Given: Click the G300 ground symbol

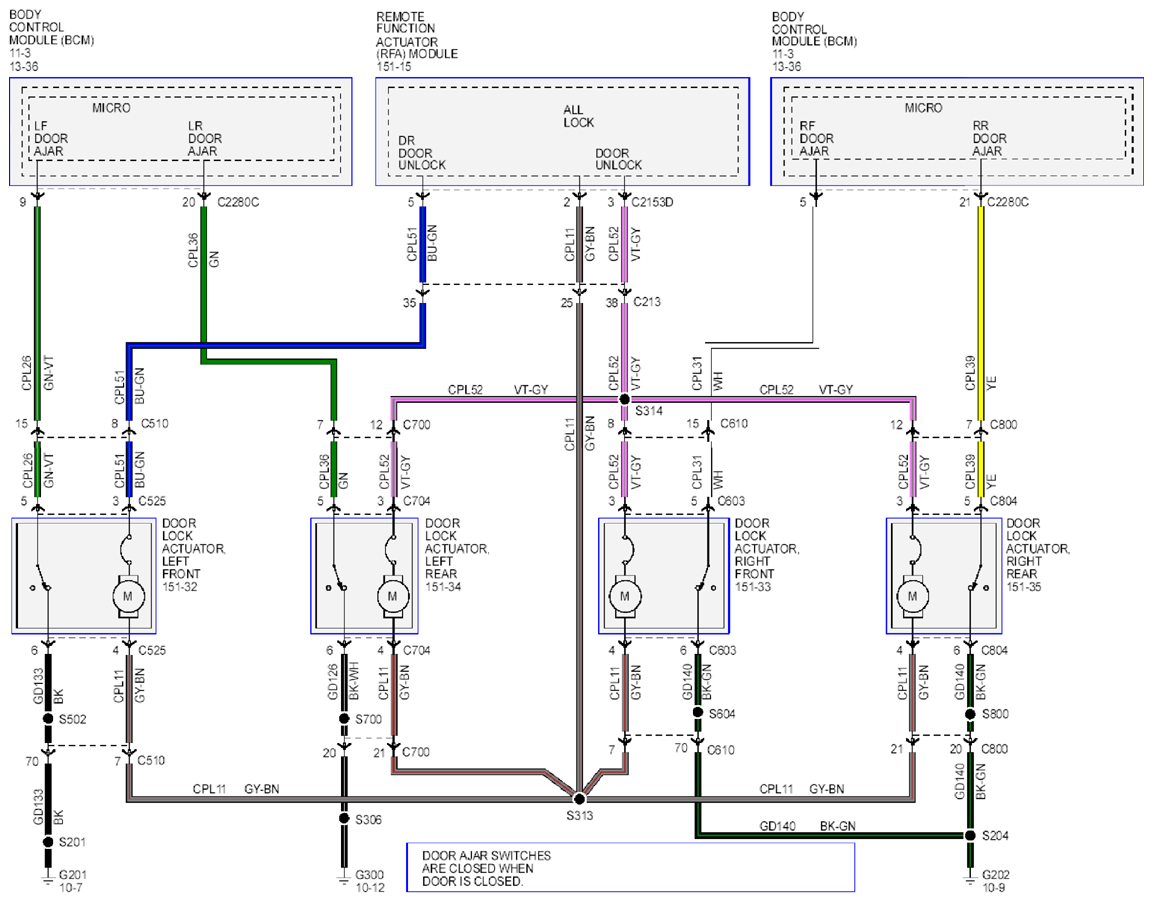Looking at the screenshot, I should (x=343, y=878).
